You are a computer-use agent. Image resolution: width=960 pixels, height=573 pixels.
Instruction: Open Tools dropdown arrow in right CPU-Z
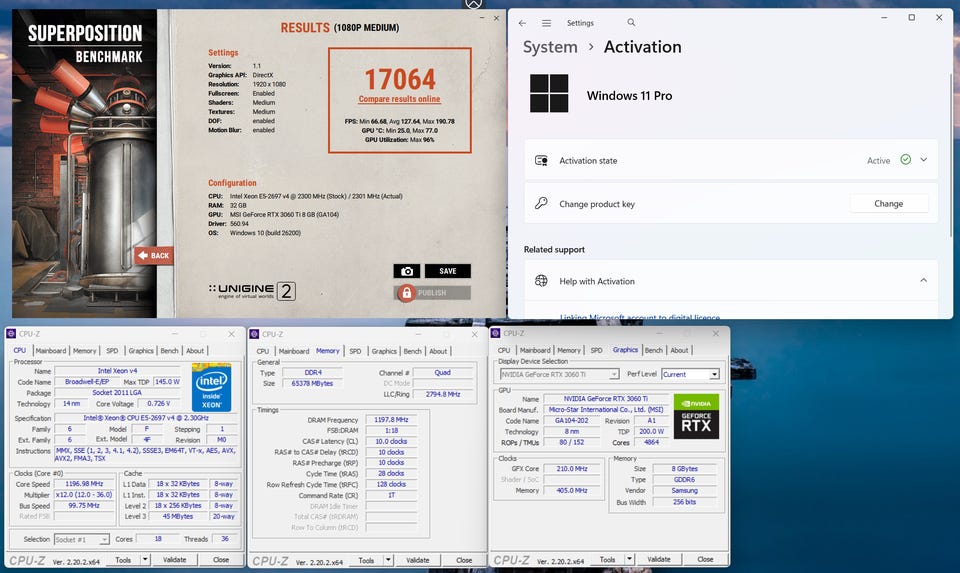point(629,560)
